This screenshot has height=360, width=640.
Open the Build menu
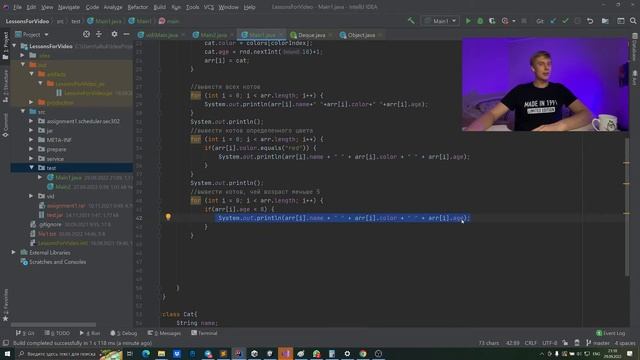click(x=160, y=7)
